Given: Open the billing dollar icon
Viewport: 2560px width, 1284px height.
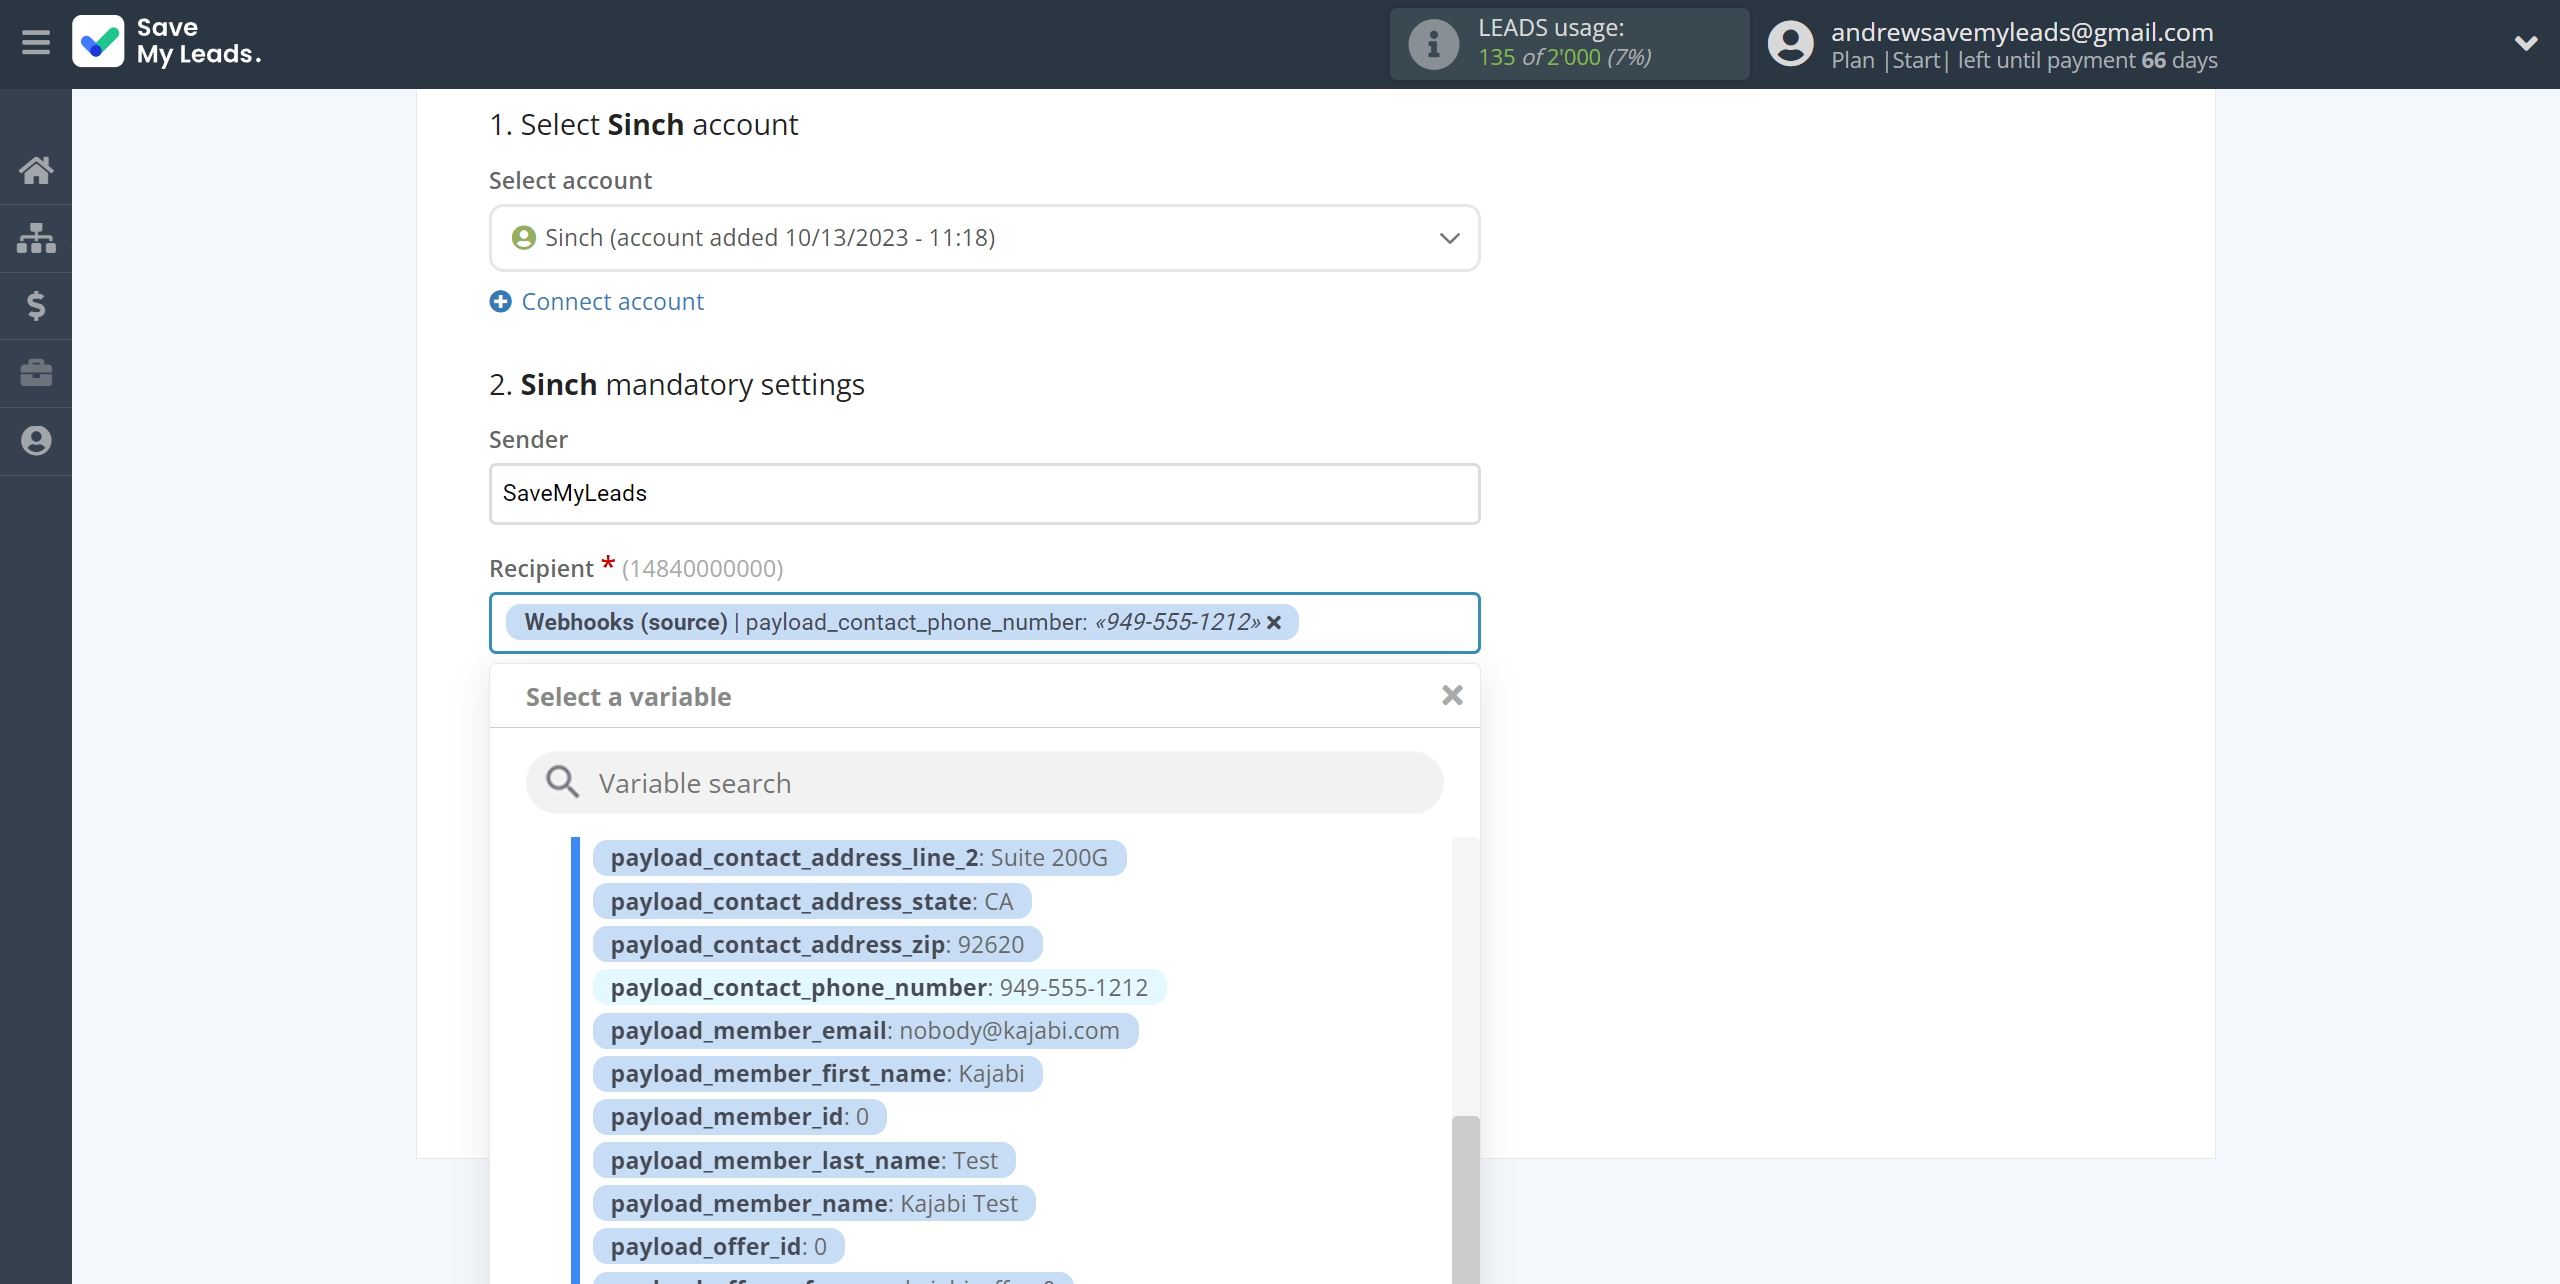Looking at the screenshot, I should click(36, 306).
